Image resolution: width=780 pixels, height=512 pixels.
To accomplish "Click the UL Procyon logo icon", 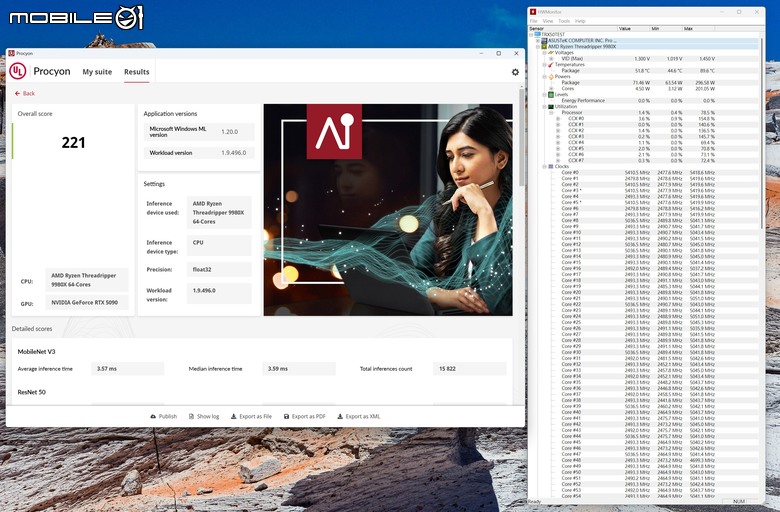I will (x=17, y=71).
